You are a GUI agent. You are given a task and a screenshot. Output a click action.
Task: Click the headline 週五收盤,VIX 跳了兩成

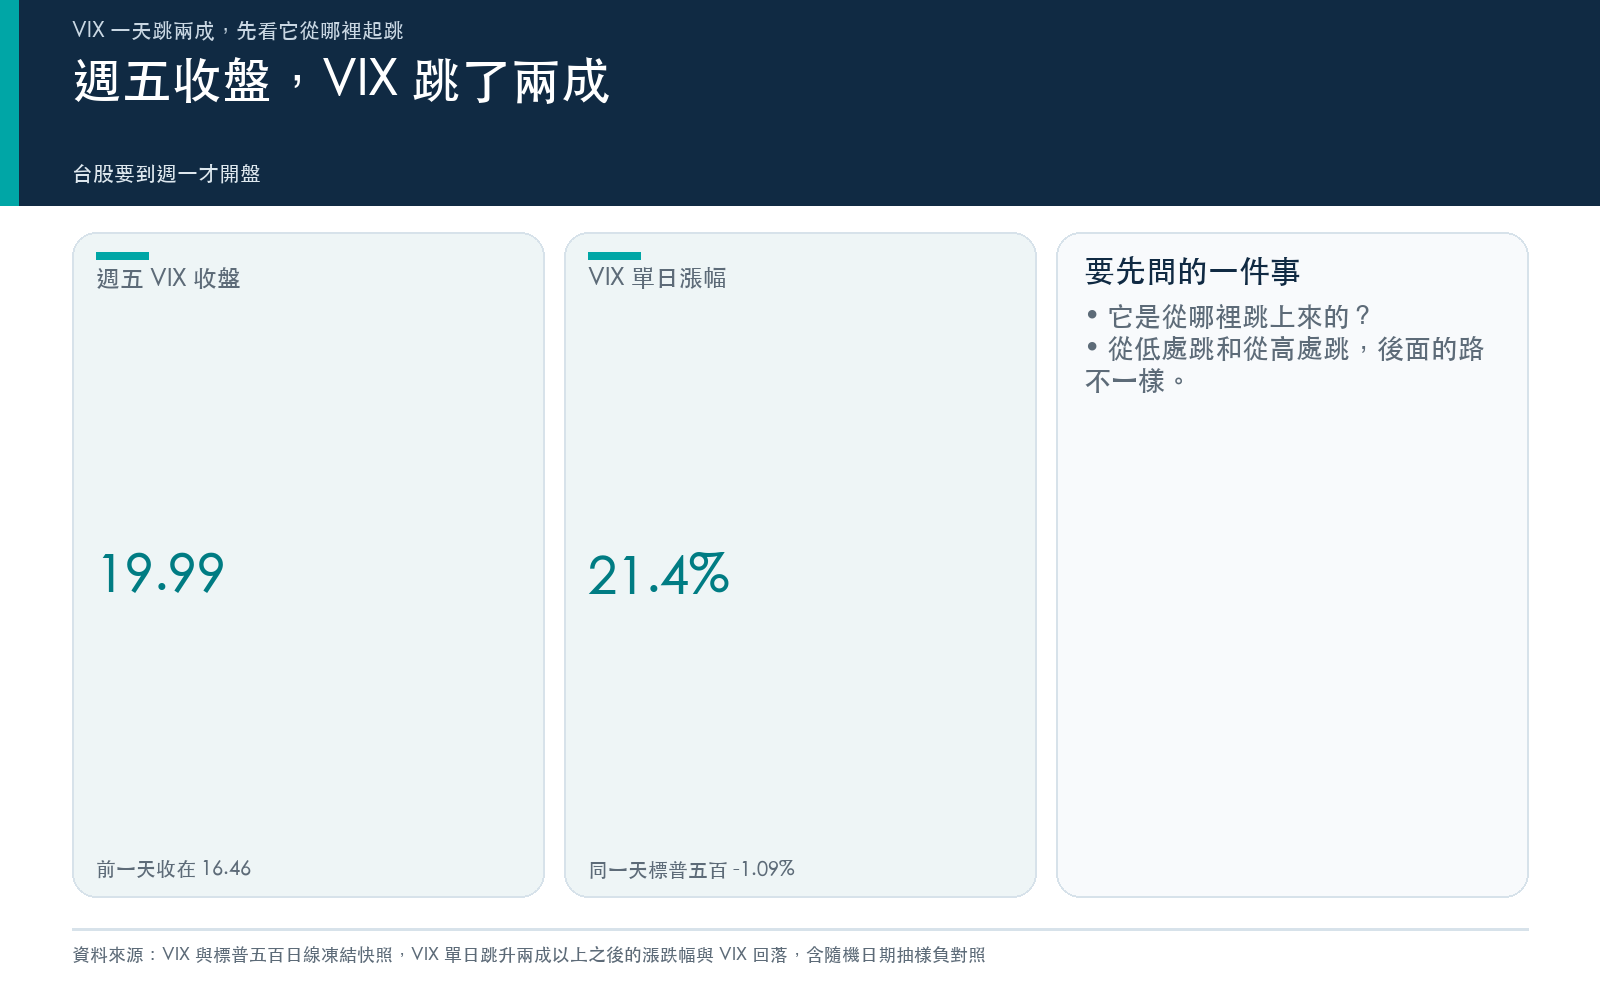[x=341, y=81]
